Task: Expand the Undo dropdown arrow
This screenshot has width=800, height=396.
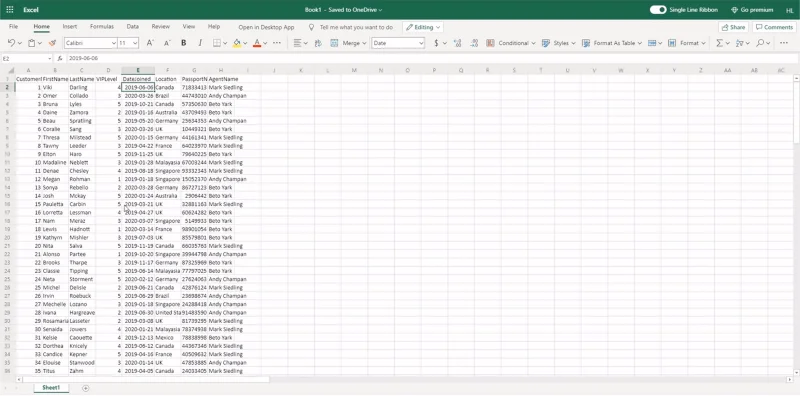Action: click(19, 43)
